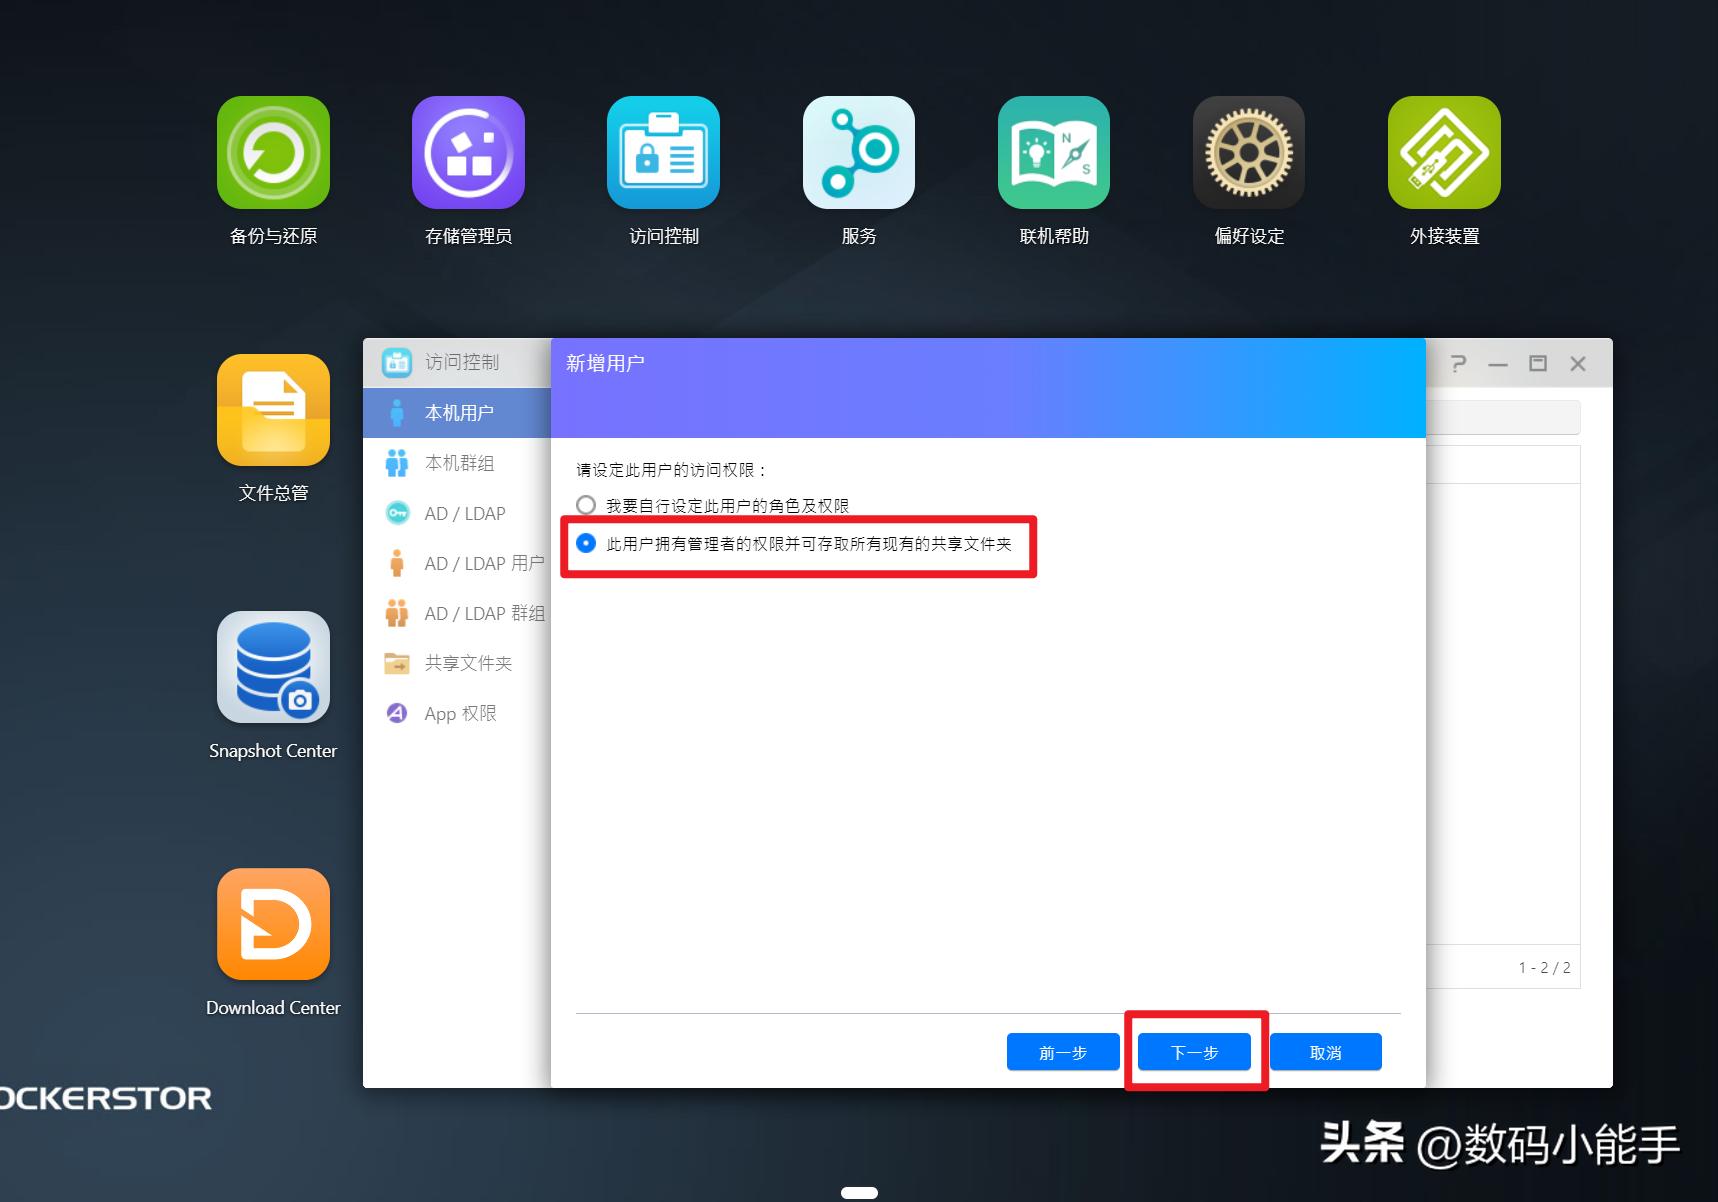Open 联机帮助 (Online Help)
Viewport: 1718px width, 1202px height.
(1053, 153)
